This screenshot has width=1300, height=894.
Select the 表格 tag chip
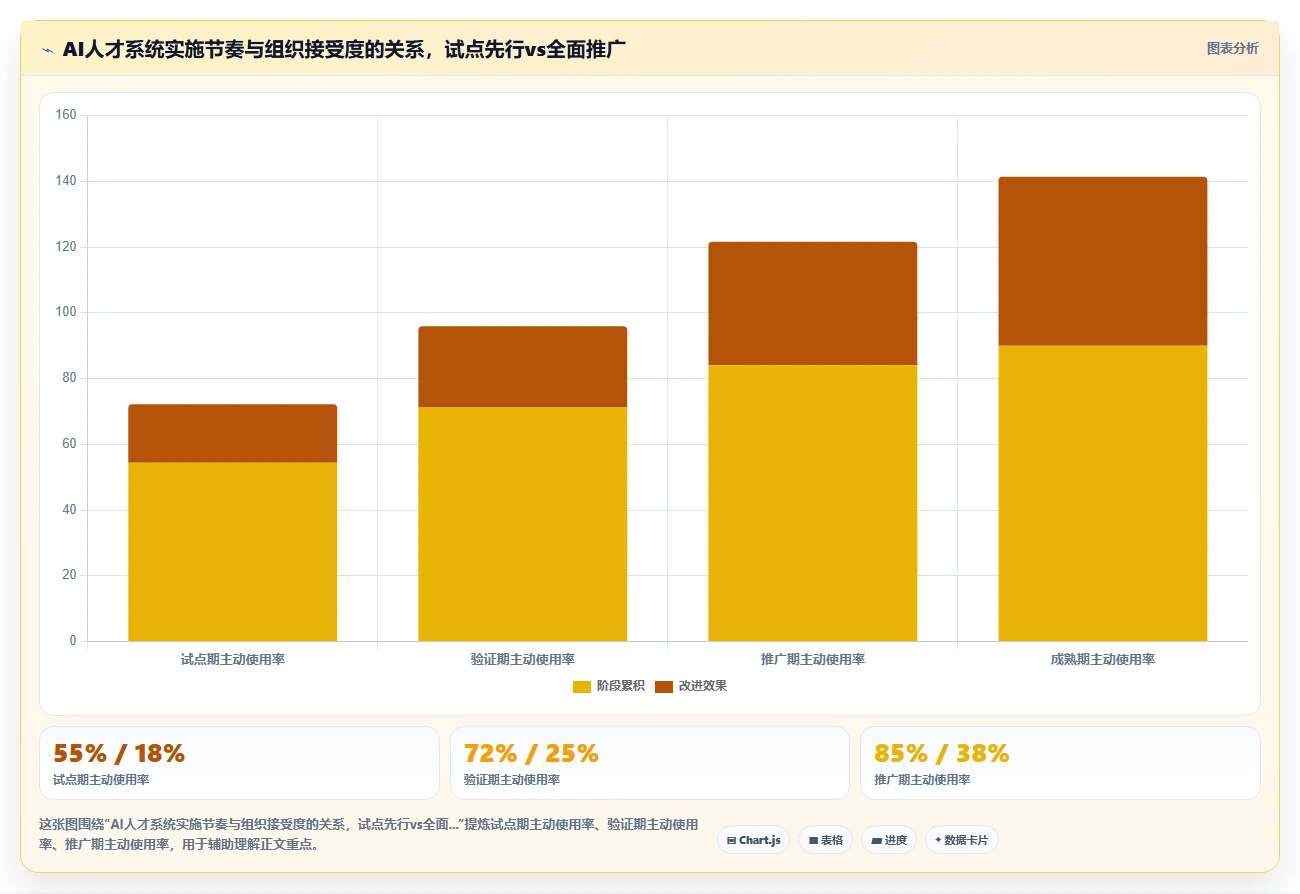click(x=826, y=840)
